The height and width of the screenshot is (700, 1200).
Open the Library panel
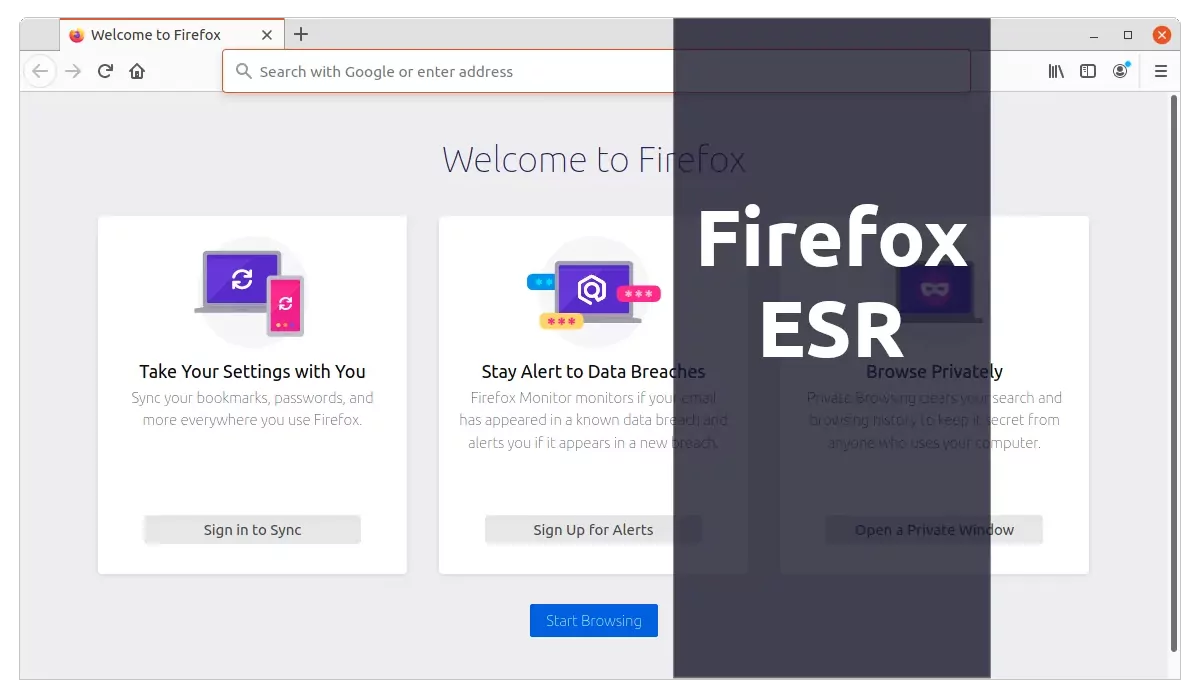click(x=1056, y=71)
